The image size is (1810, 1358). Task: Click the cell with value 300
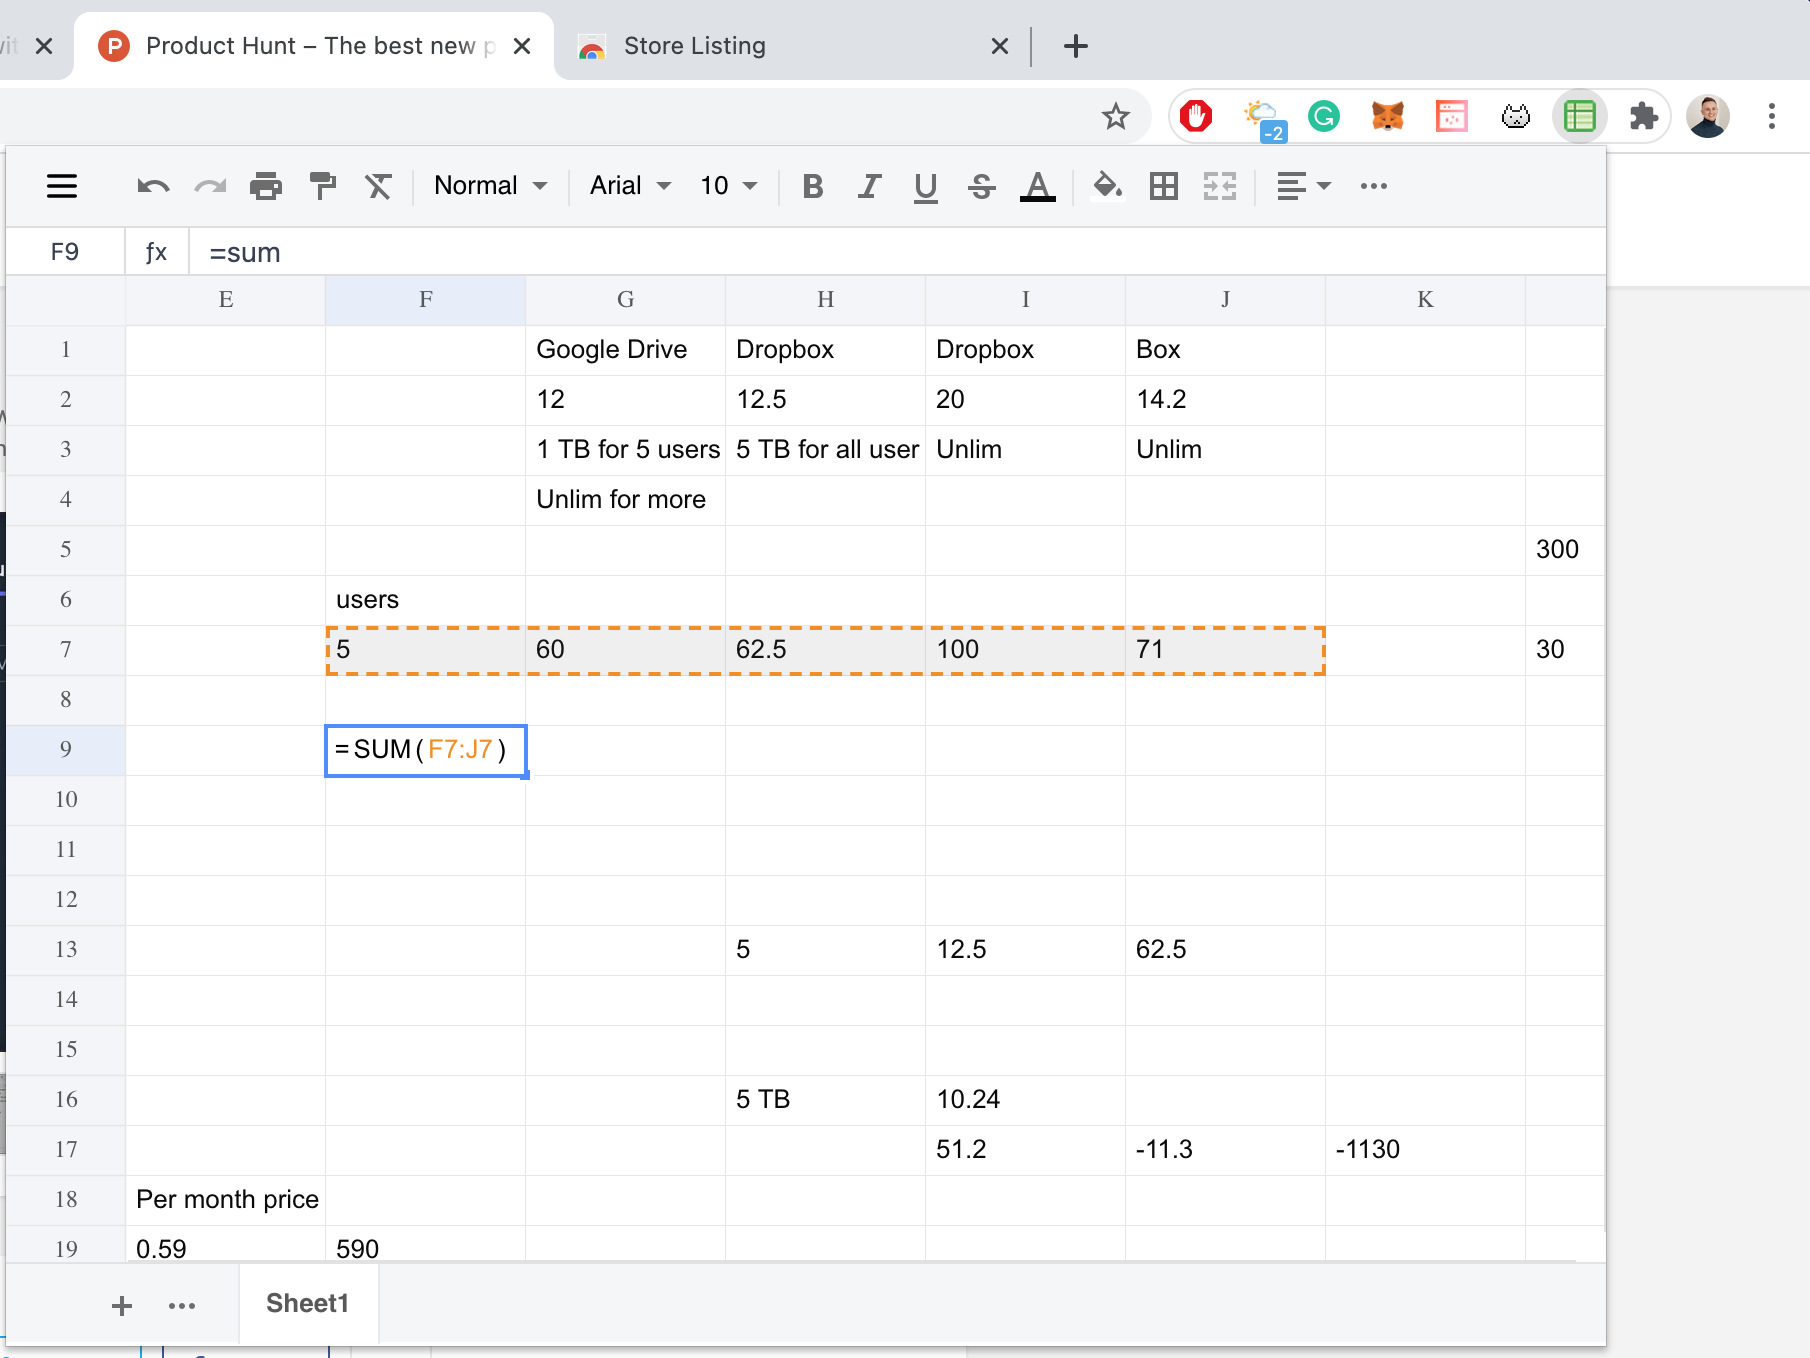tap(1565, 550)
